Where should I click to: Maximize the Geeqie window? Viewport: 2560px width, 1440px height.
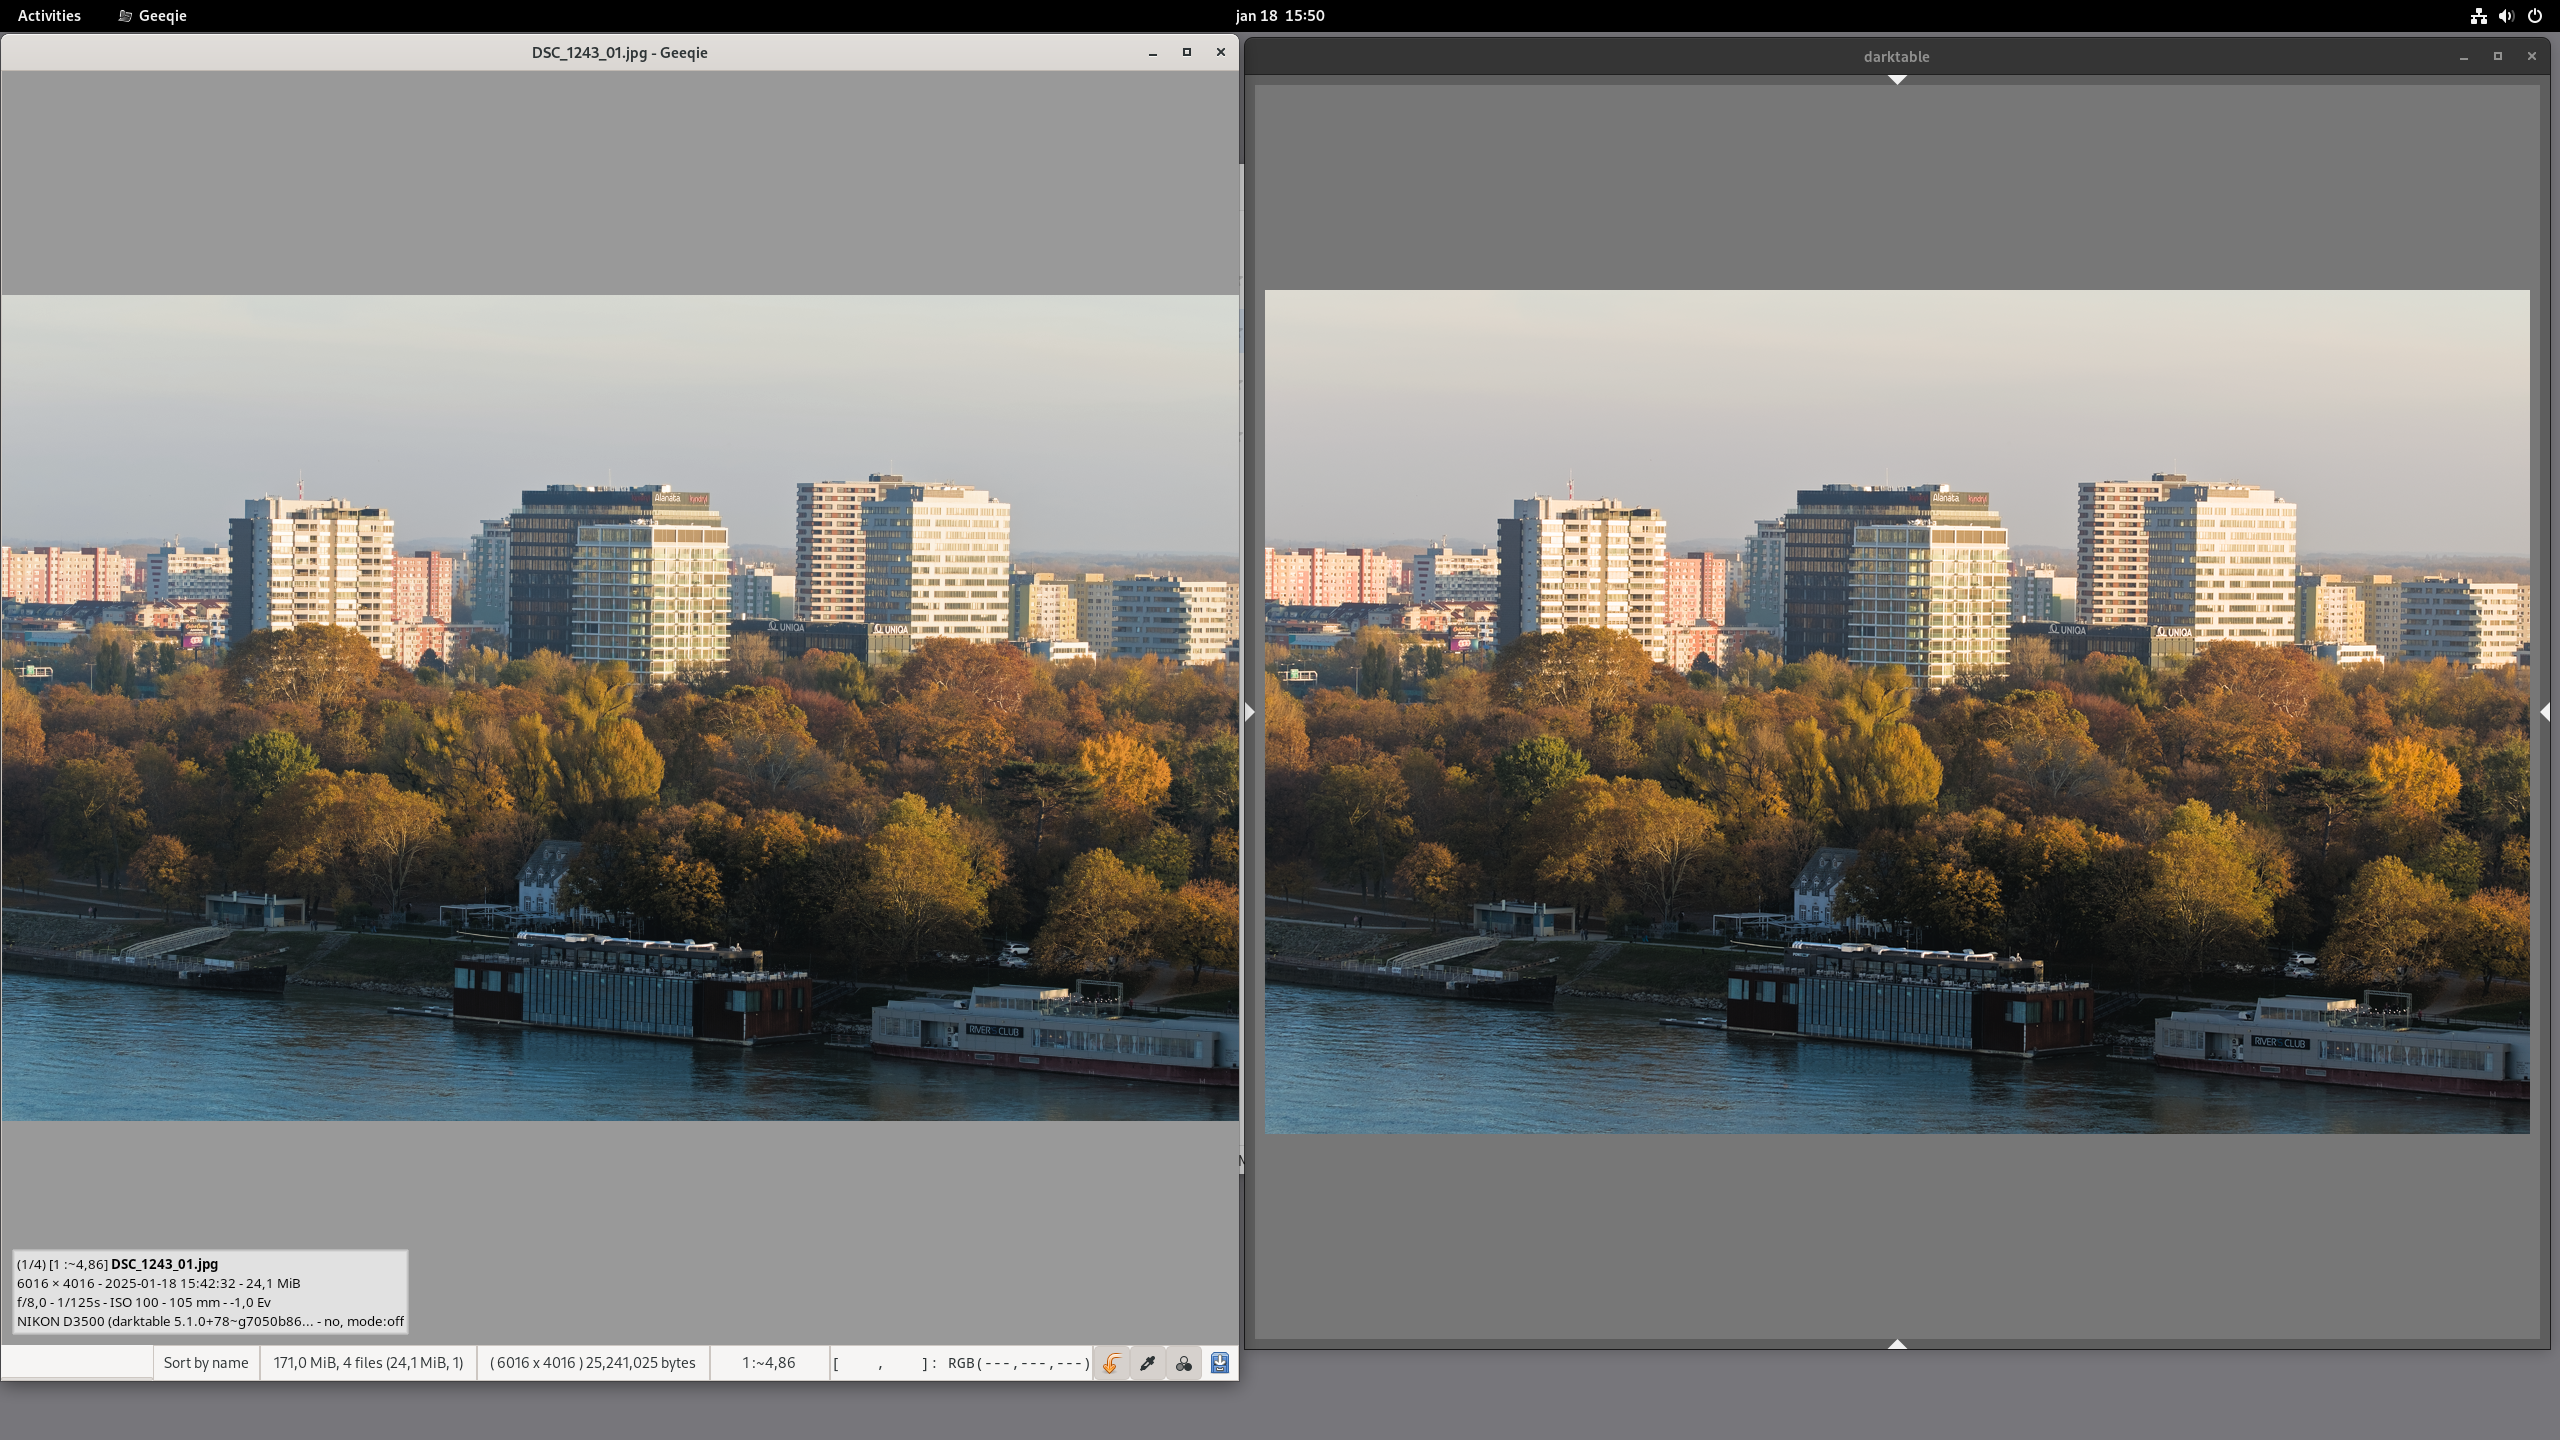tap(1187, 52)
